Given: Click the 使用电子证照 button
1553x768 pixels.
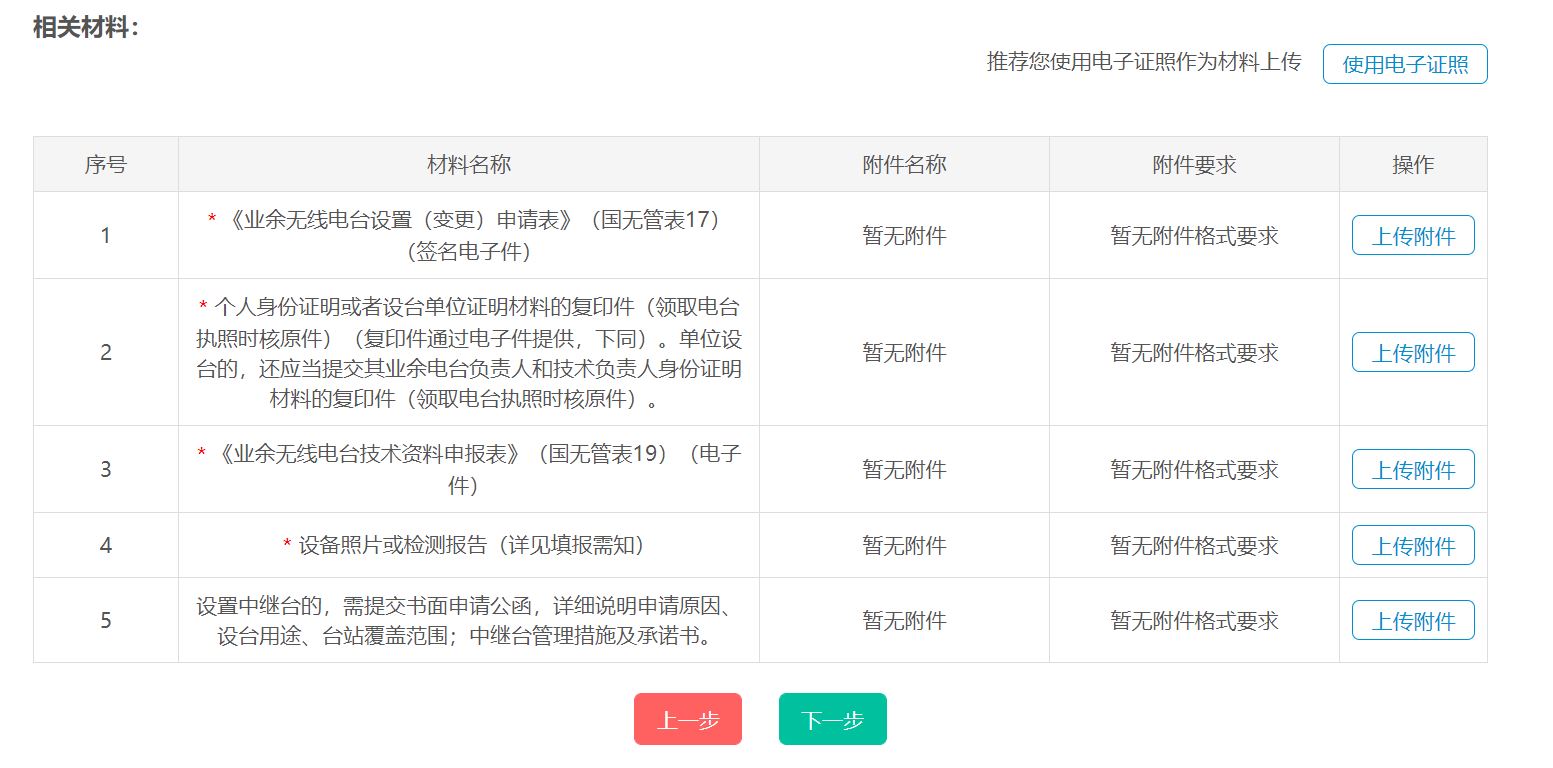Looking at the screenshot, I should 1404,64.
